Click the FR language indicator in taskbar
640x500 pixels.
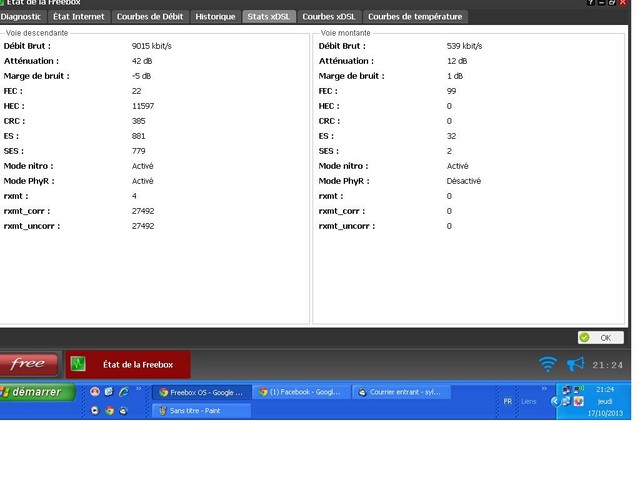[x=508, y=400]
